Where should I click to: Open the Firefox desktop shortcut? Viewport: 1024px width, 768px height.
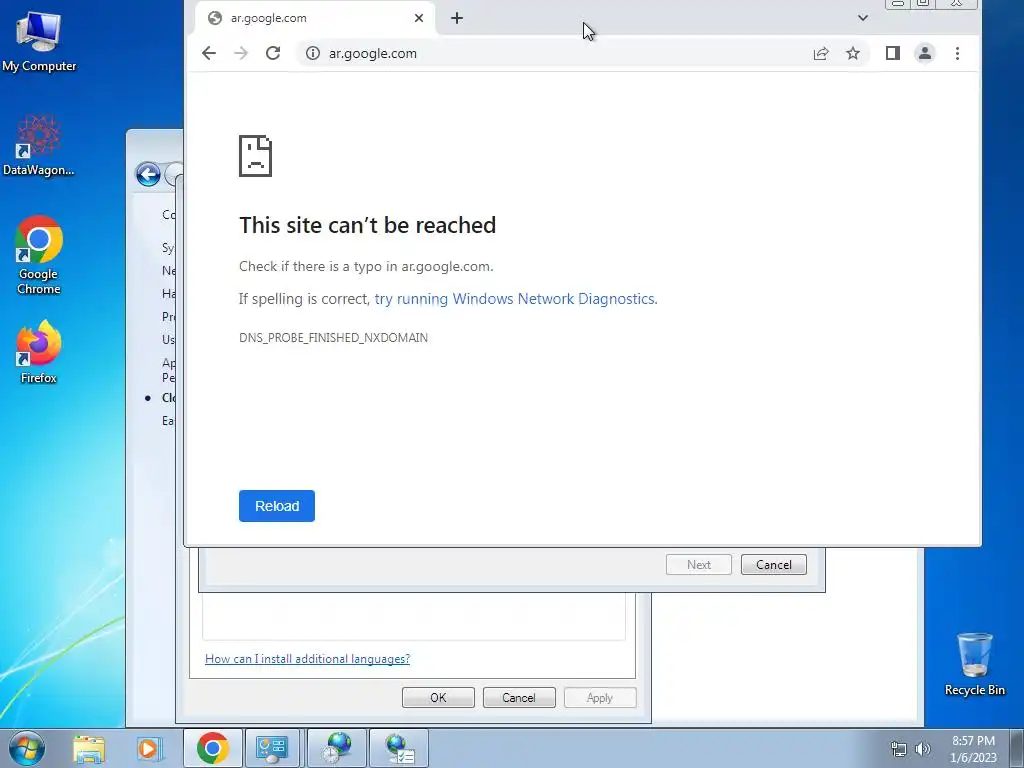pos(39,353)
